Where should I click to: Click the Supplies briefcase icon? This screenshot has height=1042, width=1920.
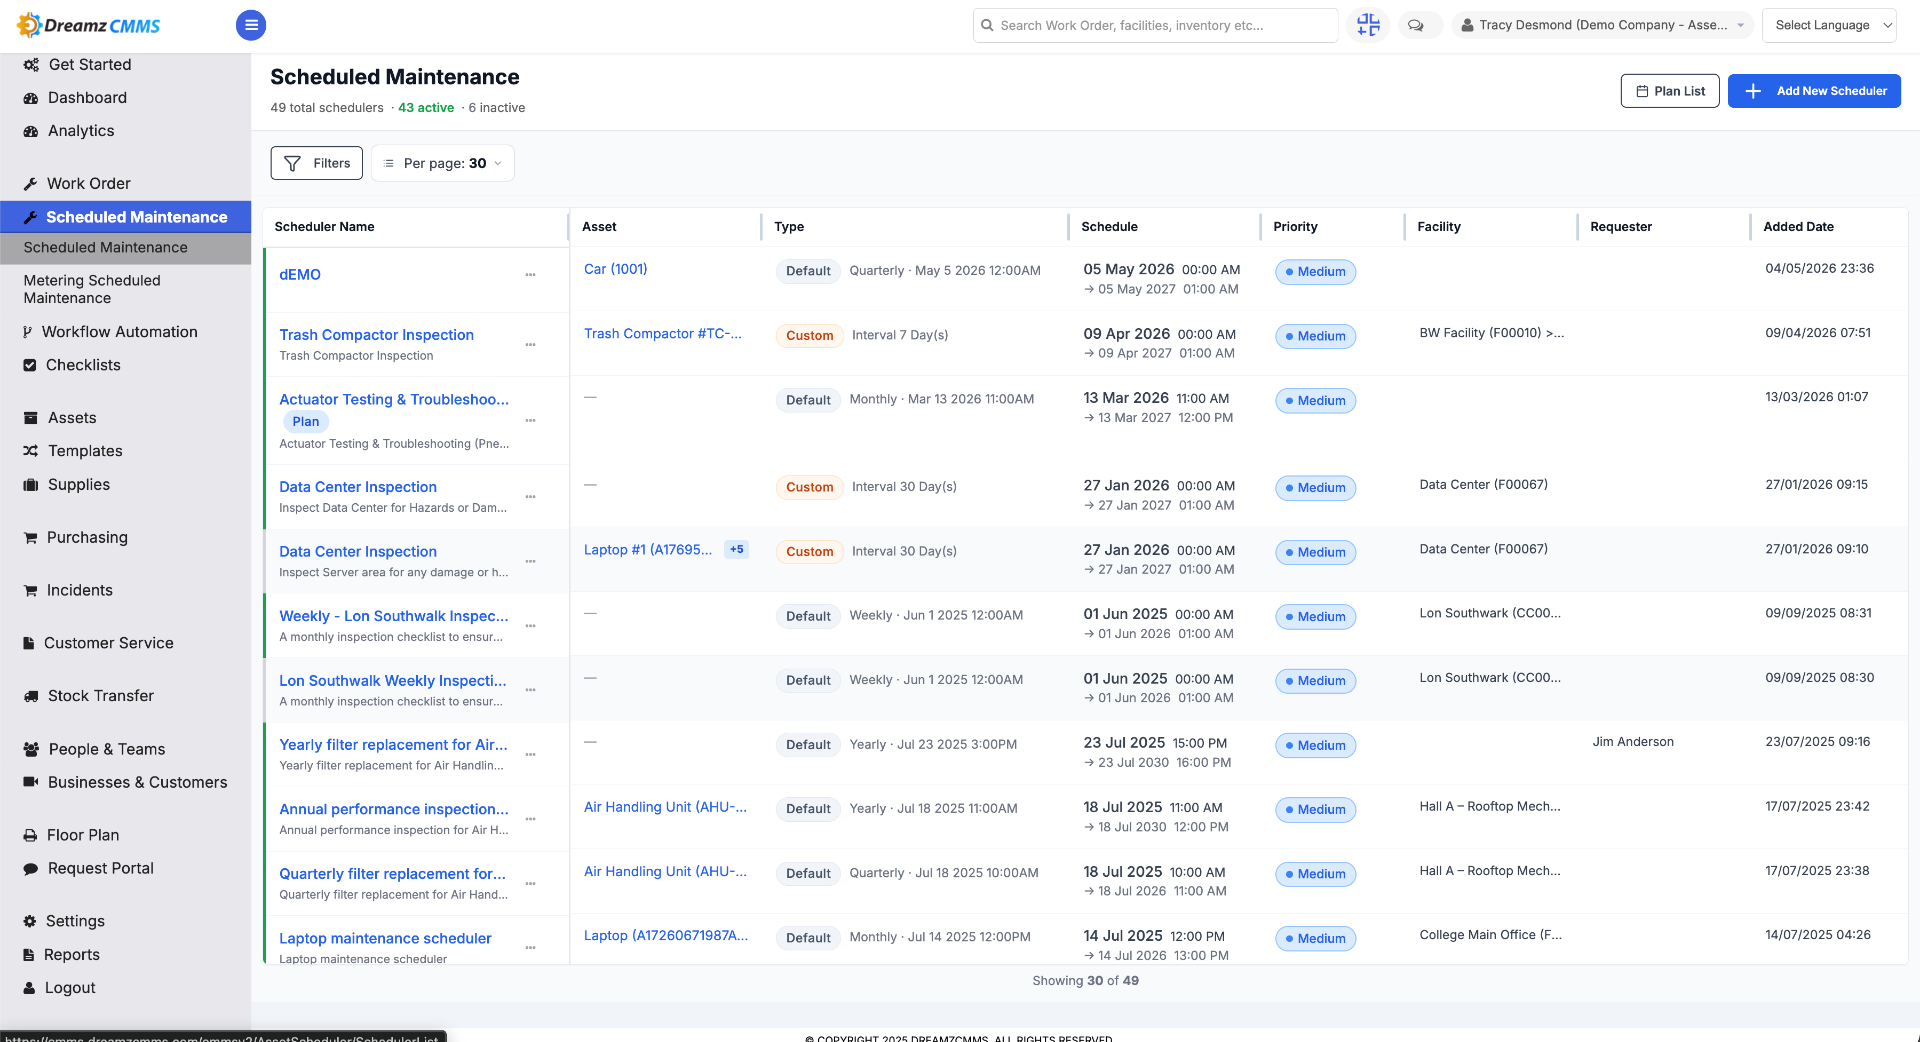coord(31,485)
